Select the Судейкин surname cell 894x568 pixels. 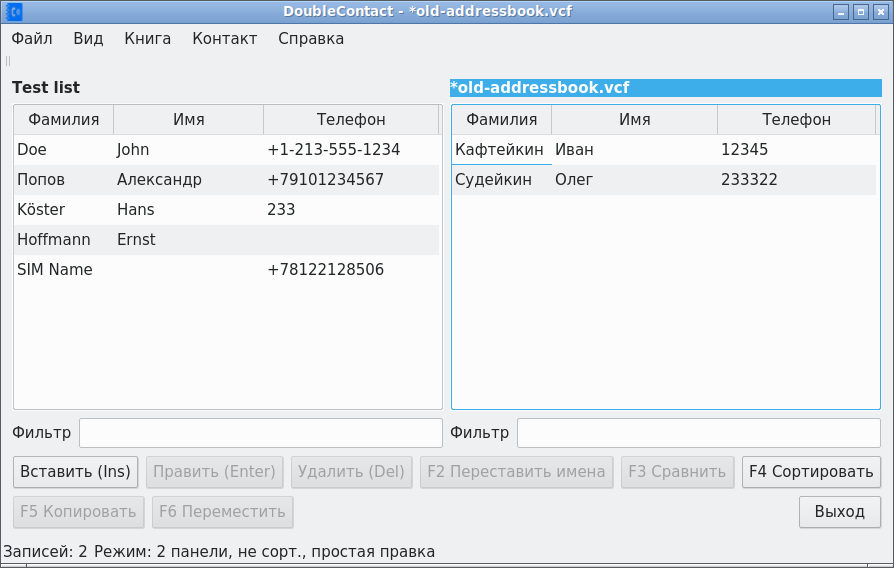coord(502,180)
